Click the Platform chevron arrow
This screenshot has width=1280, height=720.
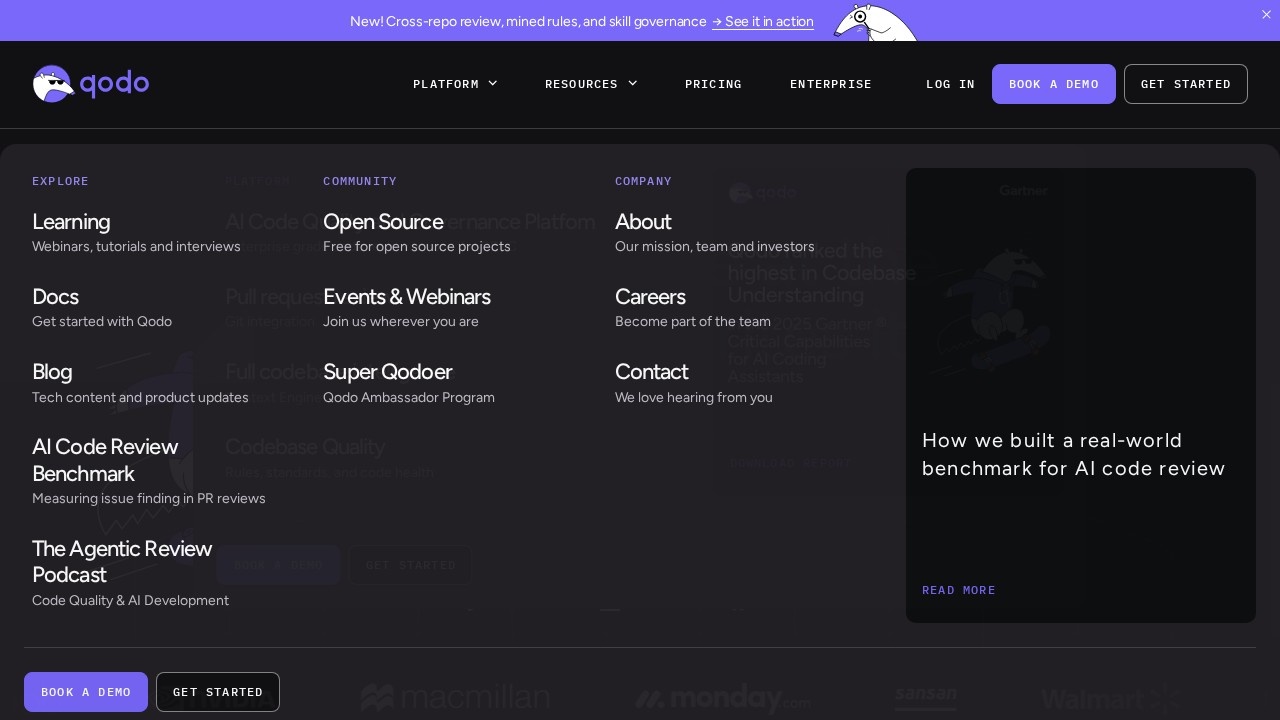[493, 84]
